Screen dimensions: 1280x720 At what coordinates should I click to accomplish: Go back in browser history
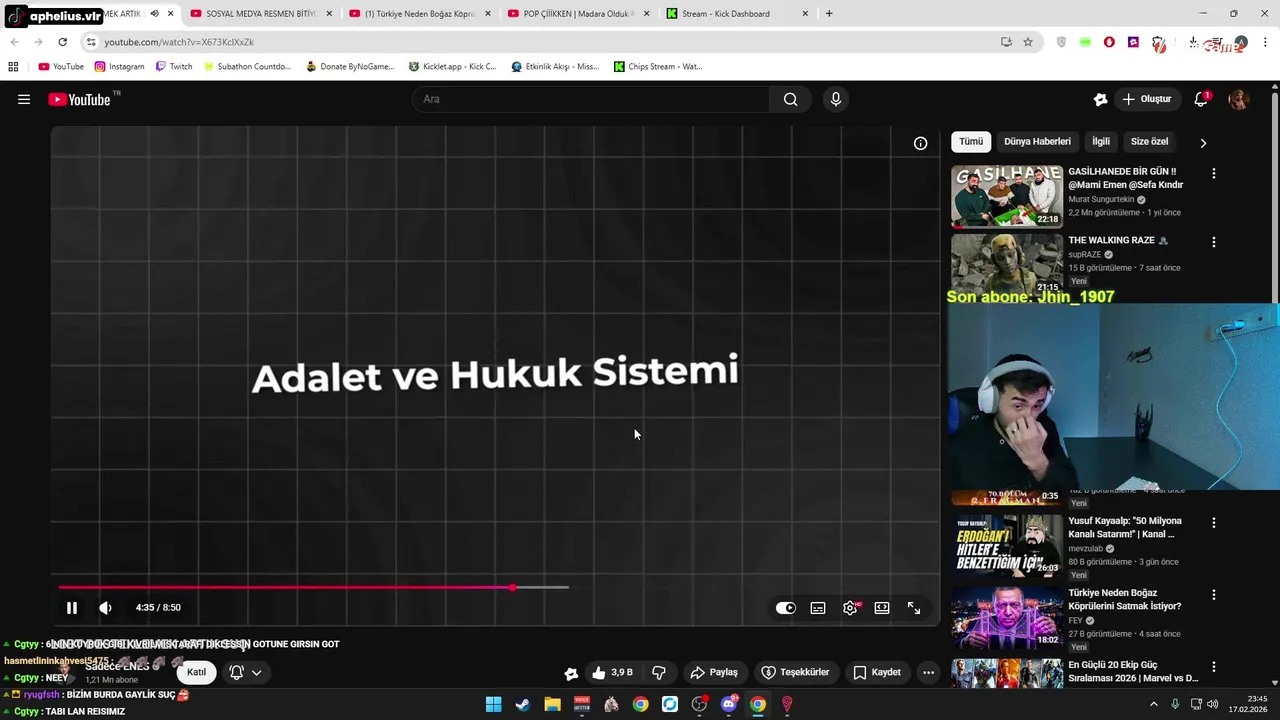[14, 42]
